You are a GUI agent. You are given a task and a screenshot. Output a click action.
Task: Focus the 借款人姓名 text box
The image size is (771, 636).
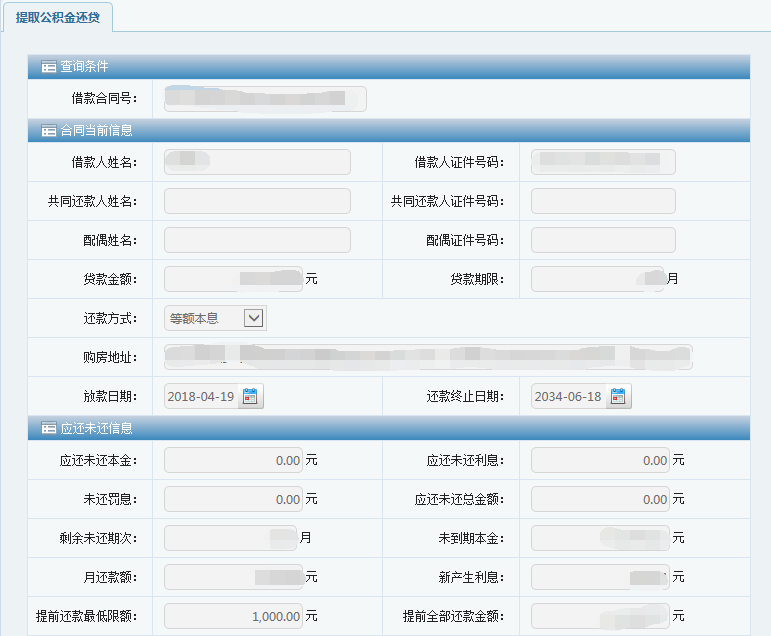pyautogui.click(x=257, y=162)
